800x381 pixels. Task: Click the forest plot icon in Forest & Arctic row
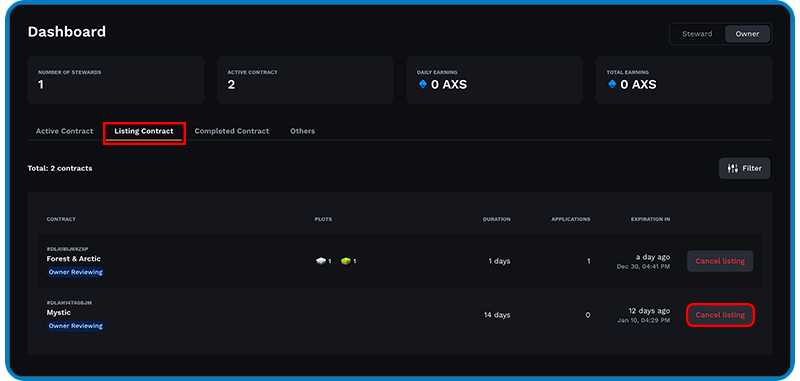point(346,261)
